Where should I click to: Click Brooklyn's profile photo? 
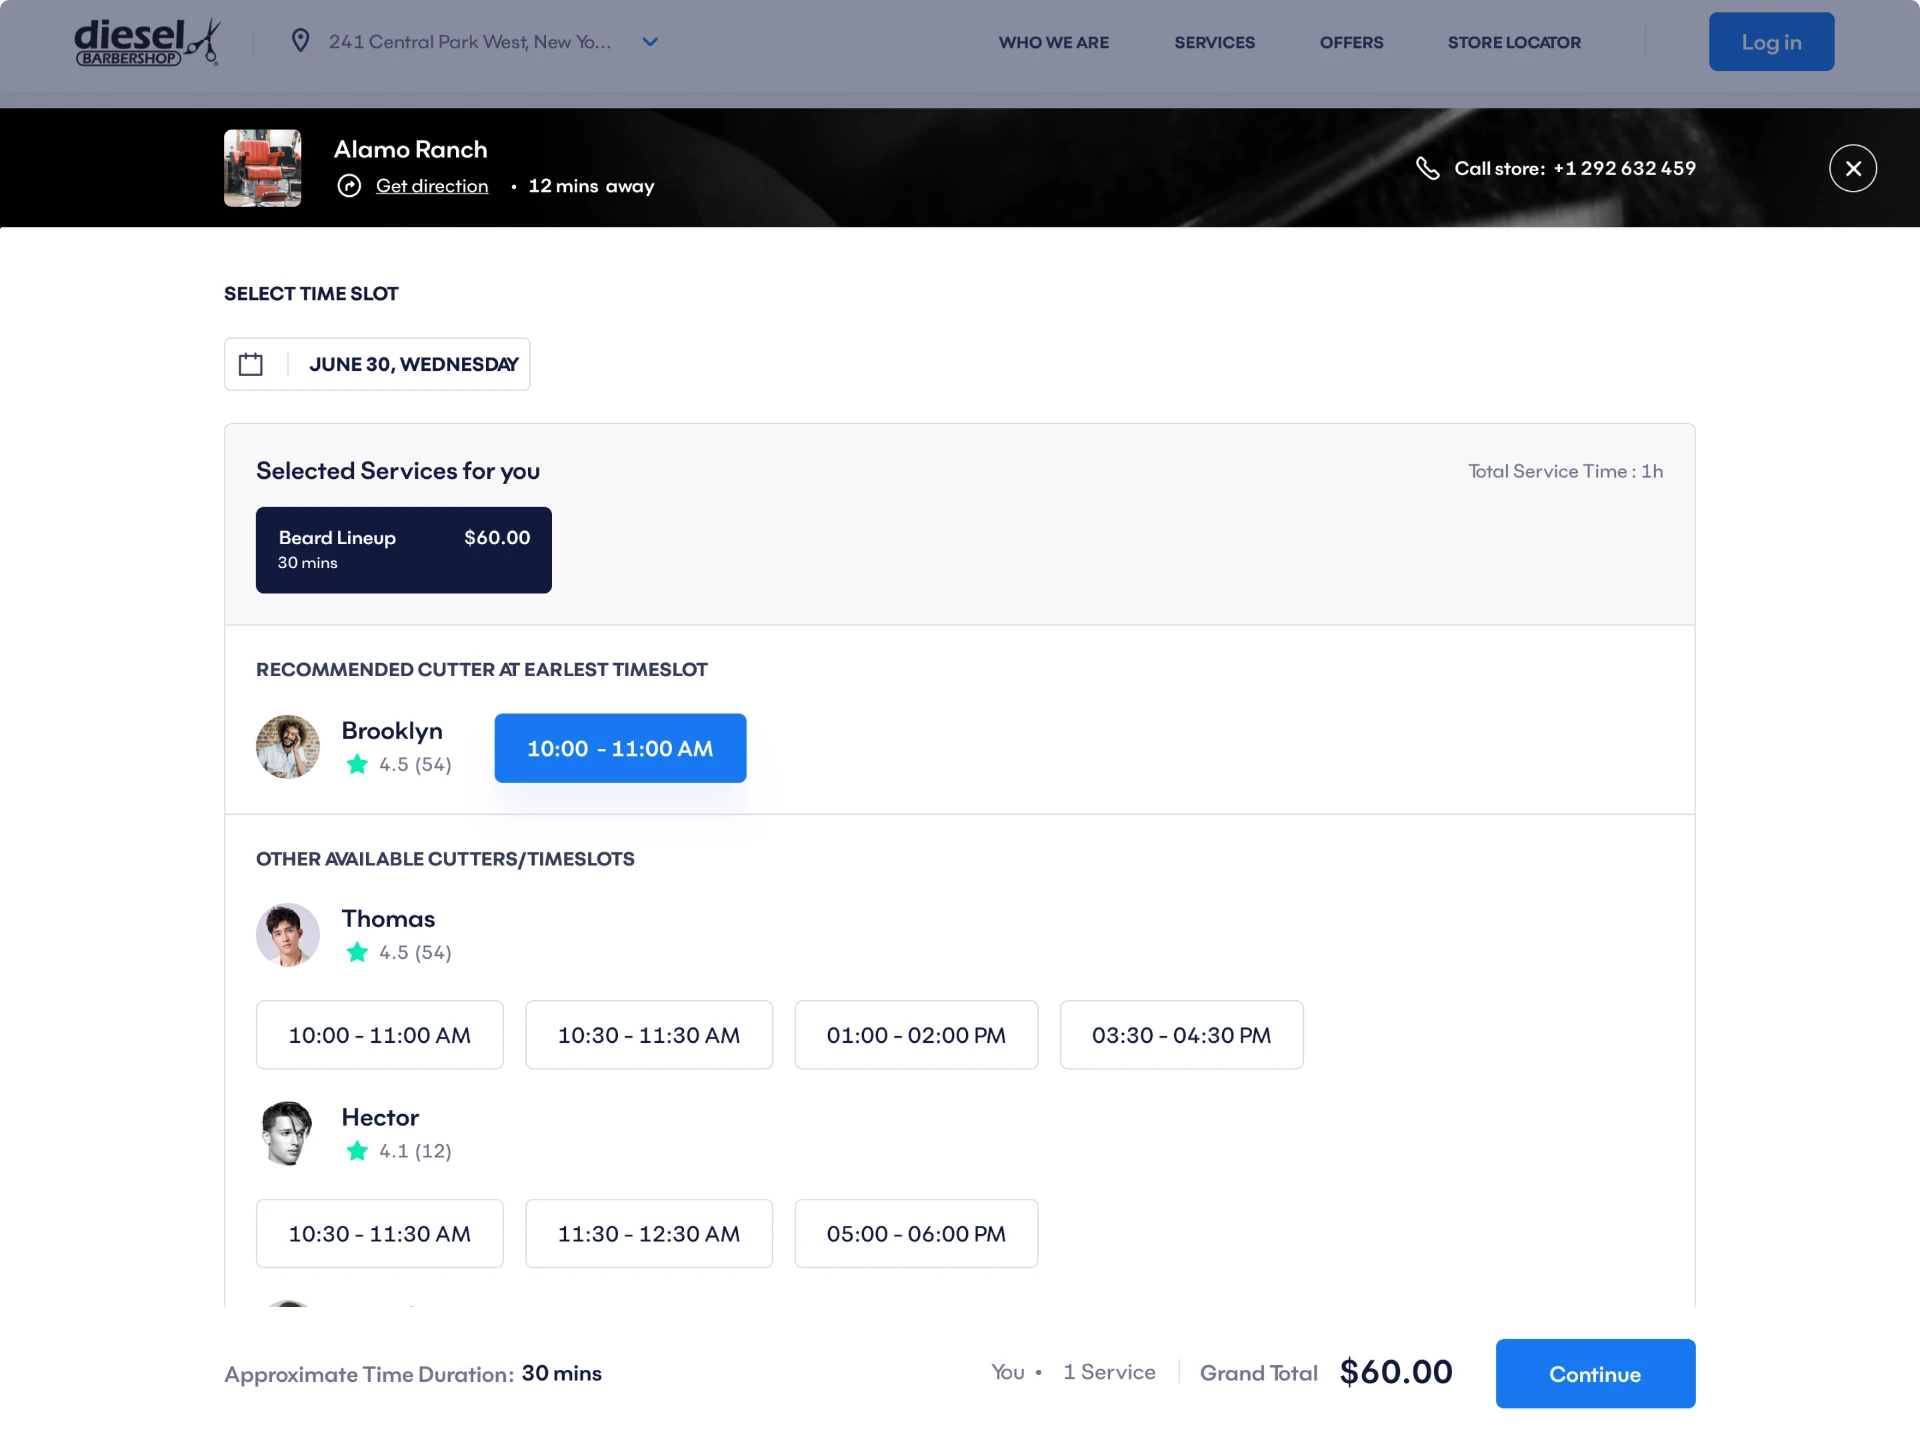pos(288,746)
